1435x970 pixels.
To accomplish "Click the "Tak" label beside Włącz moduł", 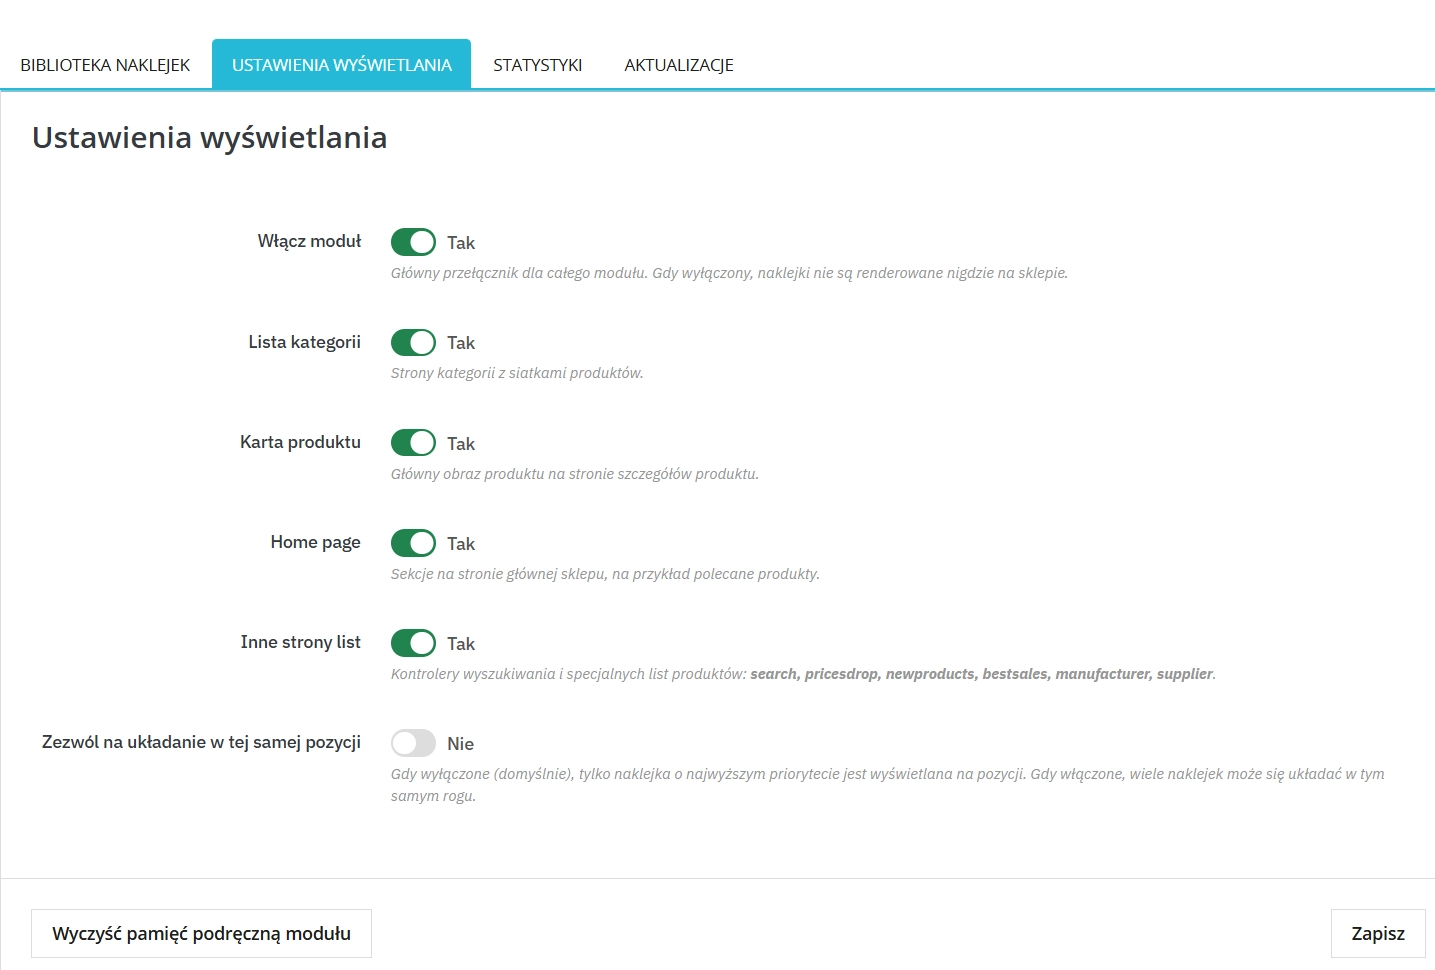I will [x=461, y=242].
